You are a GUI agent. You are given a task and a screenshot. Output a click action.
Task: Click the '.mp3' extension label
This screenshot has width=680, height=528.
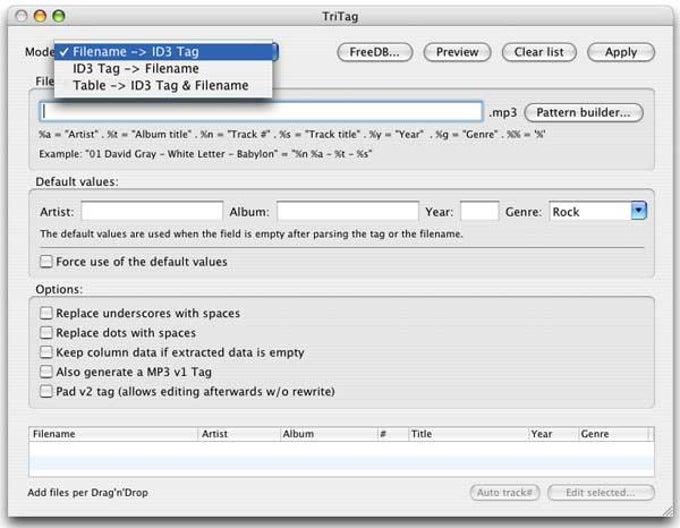click(503, 113)
